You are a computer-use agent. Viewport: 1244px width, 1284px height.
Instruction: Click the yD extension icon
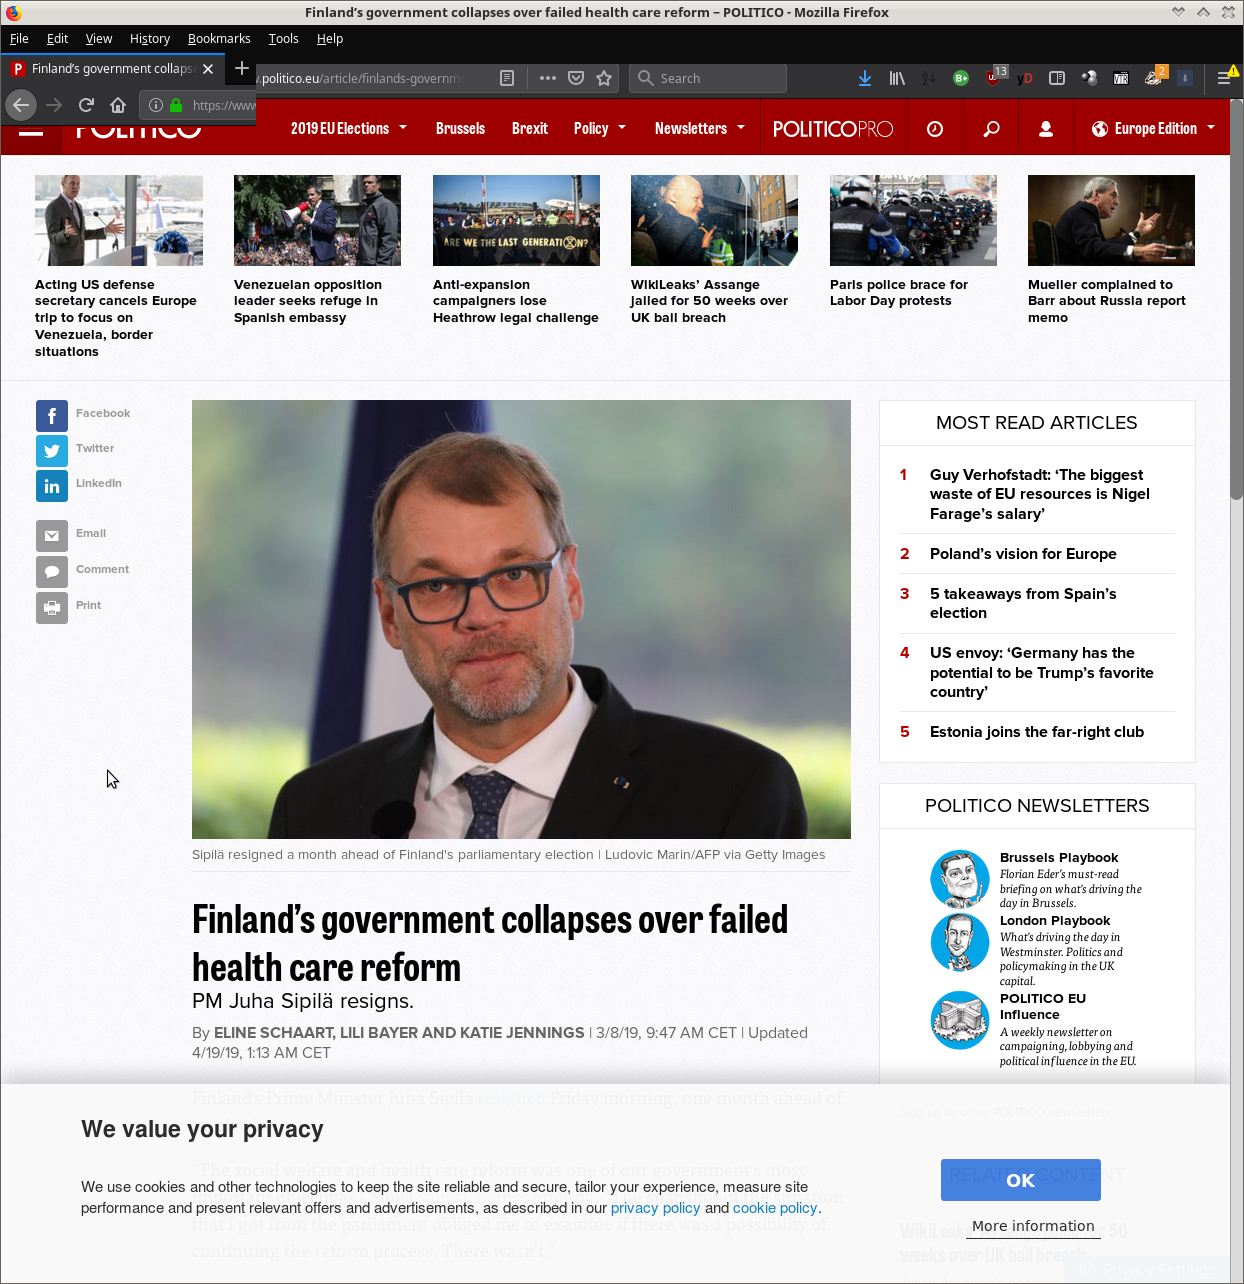(x=1025, y=78)
